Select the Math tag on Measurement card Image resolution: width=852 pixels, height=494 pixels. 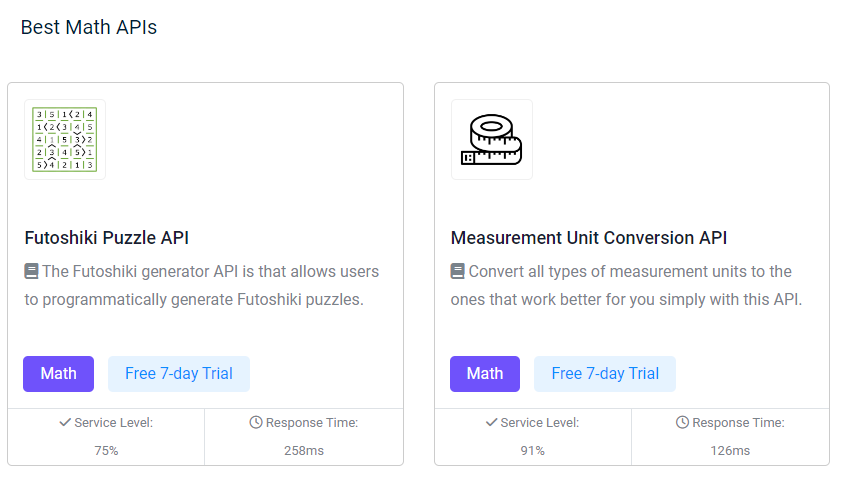pos(485,374)
